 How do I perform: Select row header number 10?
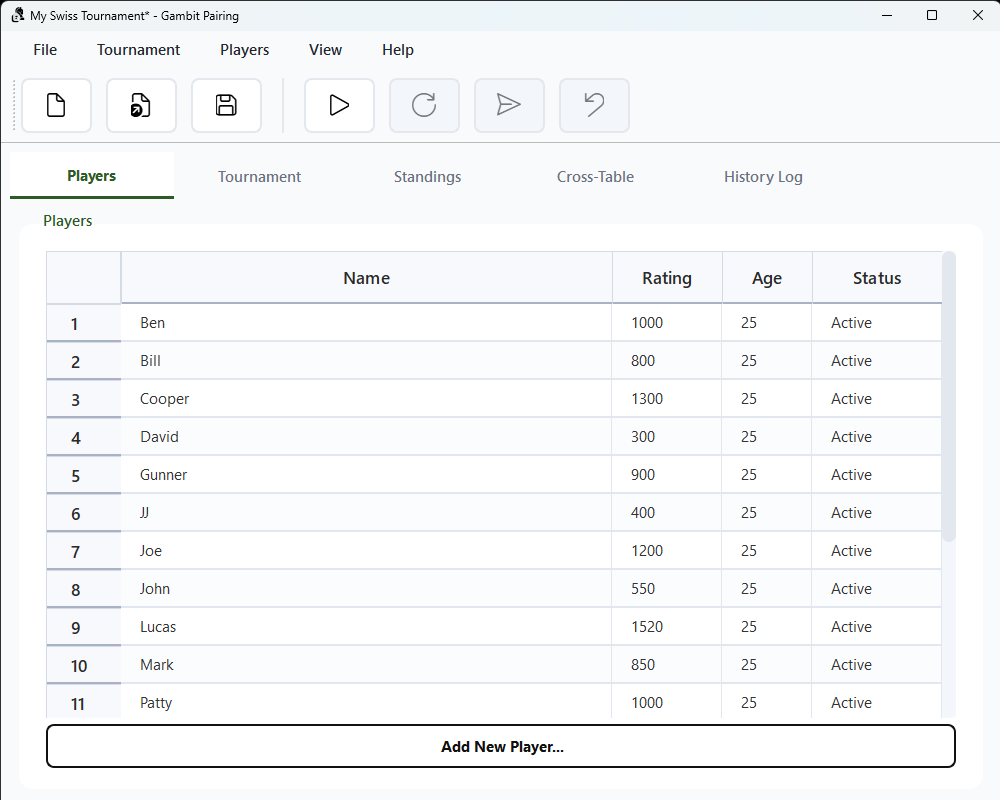click(84, 665)
